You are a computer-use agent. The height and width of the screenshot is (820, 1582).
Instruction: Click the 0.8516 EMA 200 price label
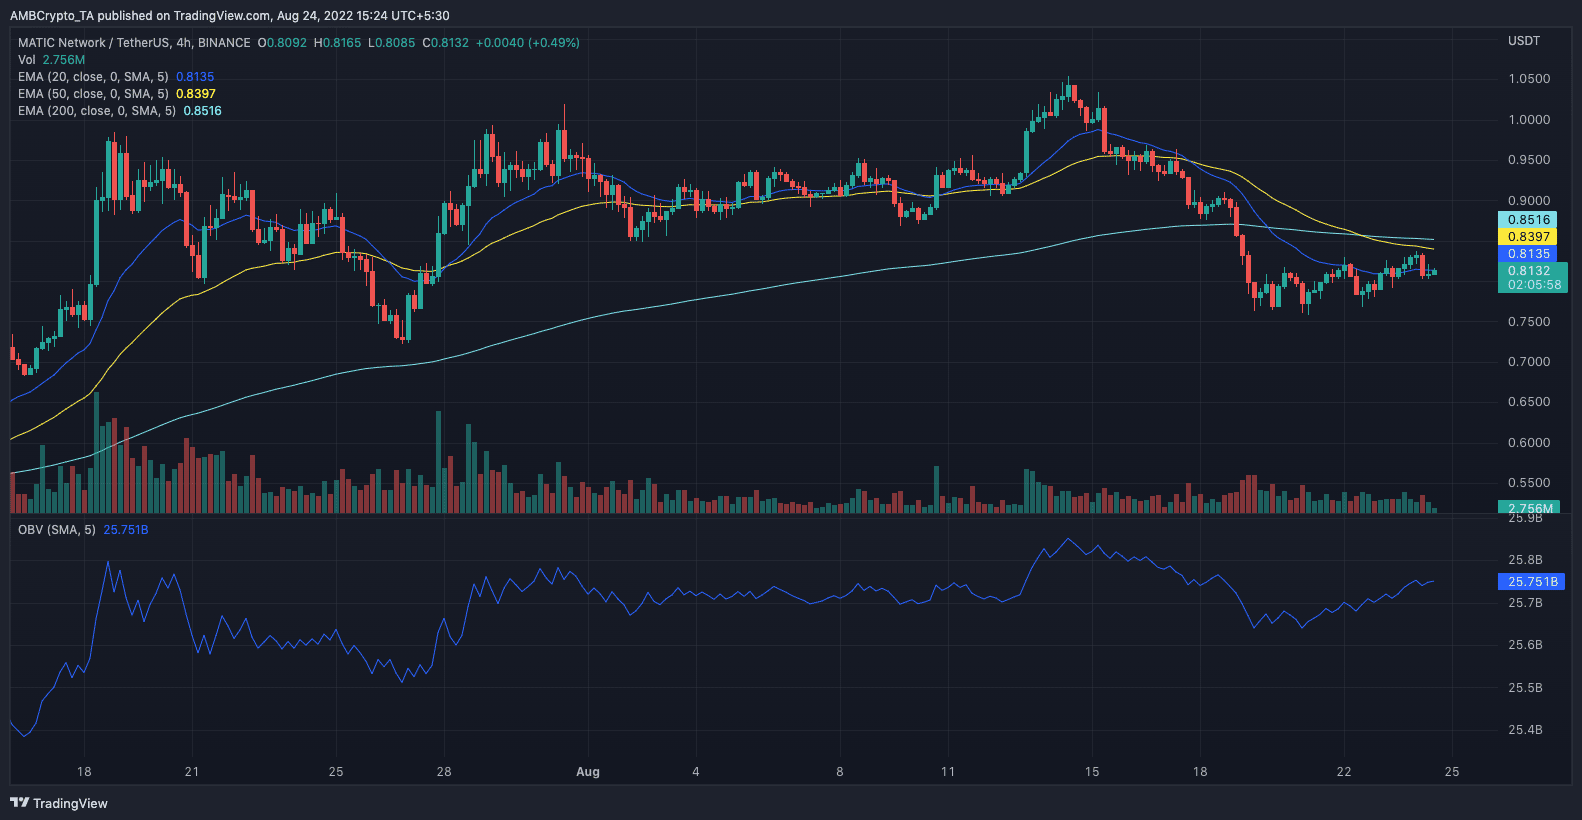click(x=1528, y=220)
